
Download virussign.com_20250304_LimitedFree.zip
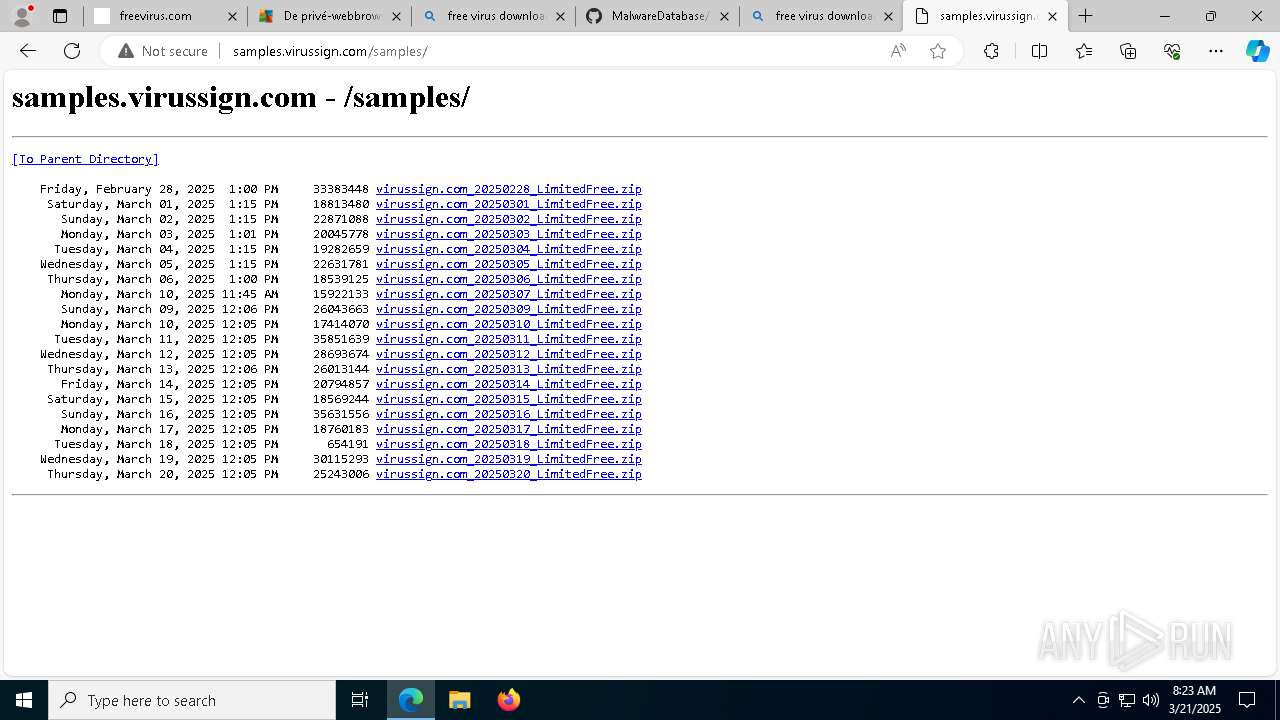tap(508, 249)
